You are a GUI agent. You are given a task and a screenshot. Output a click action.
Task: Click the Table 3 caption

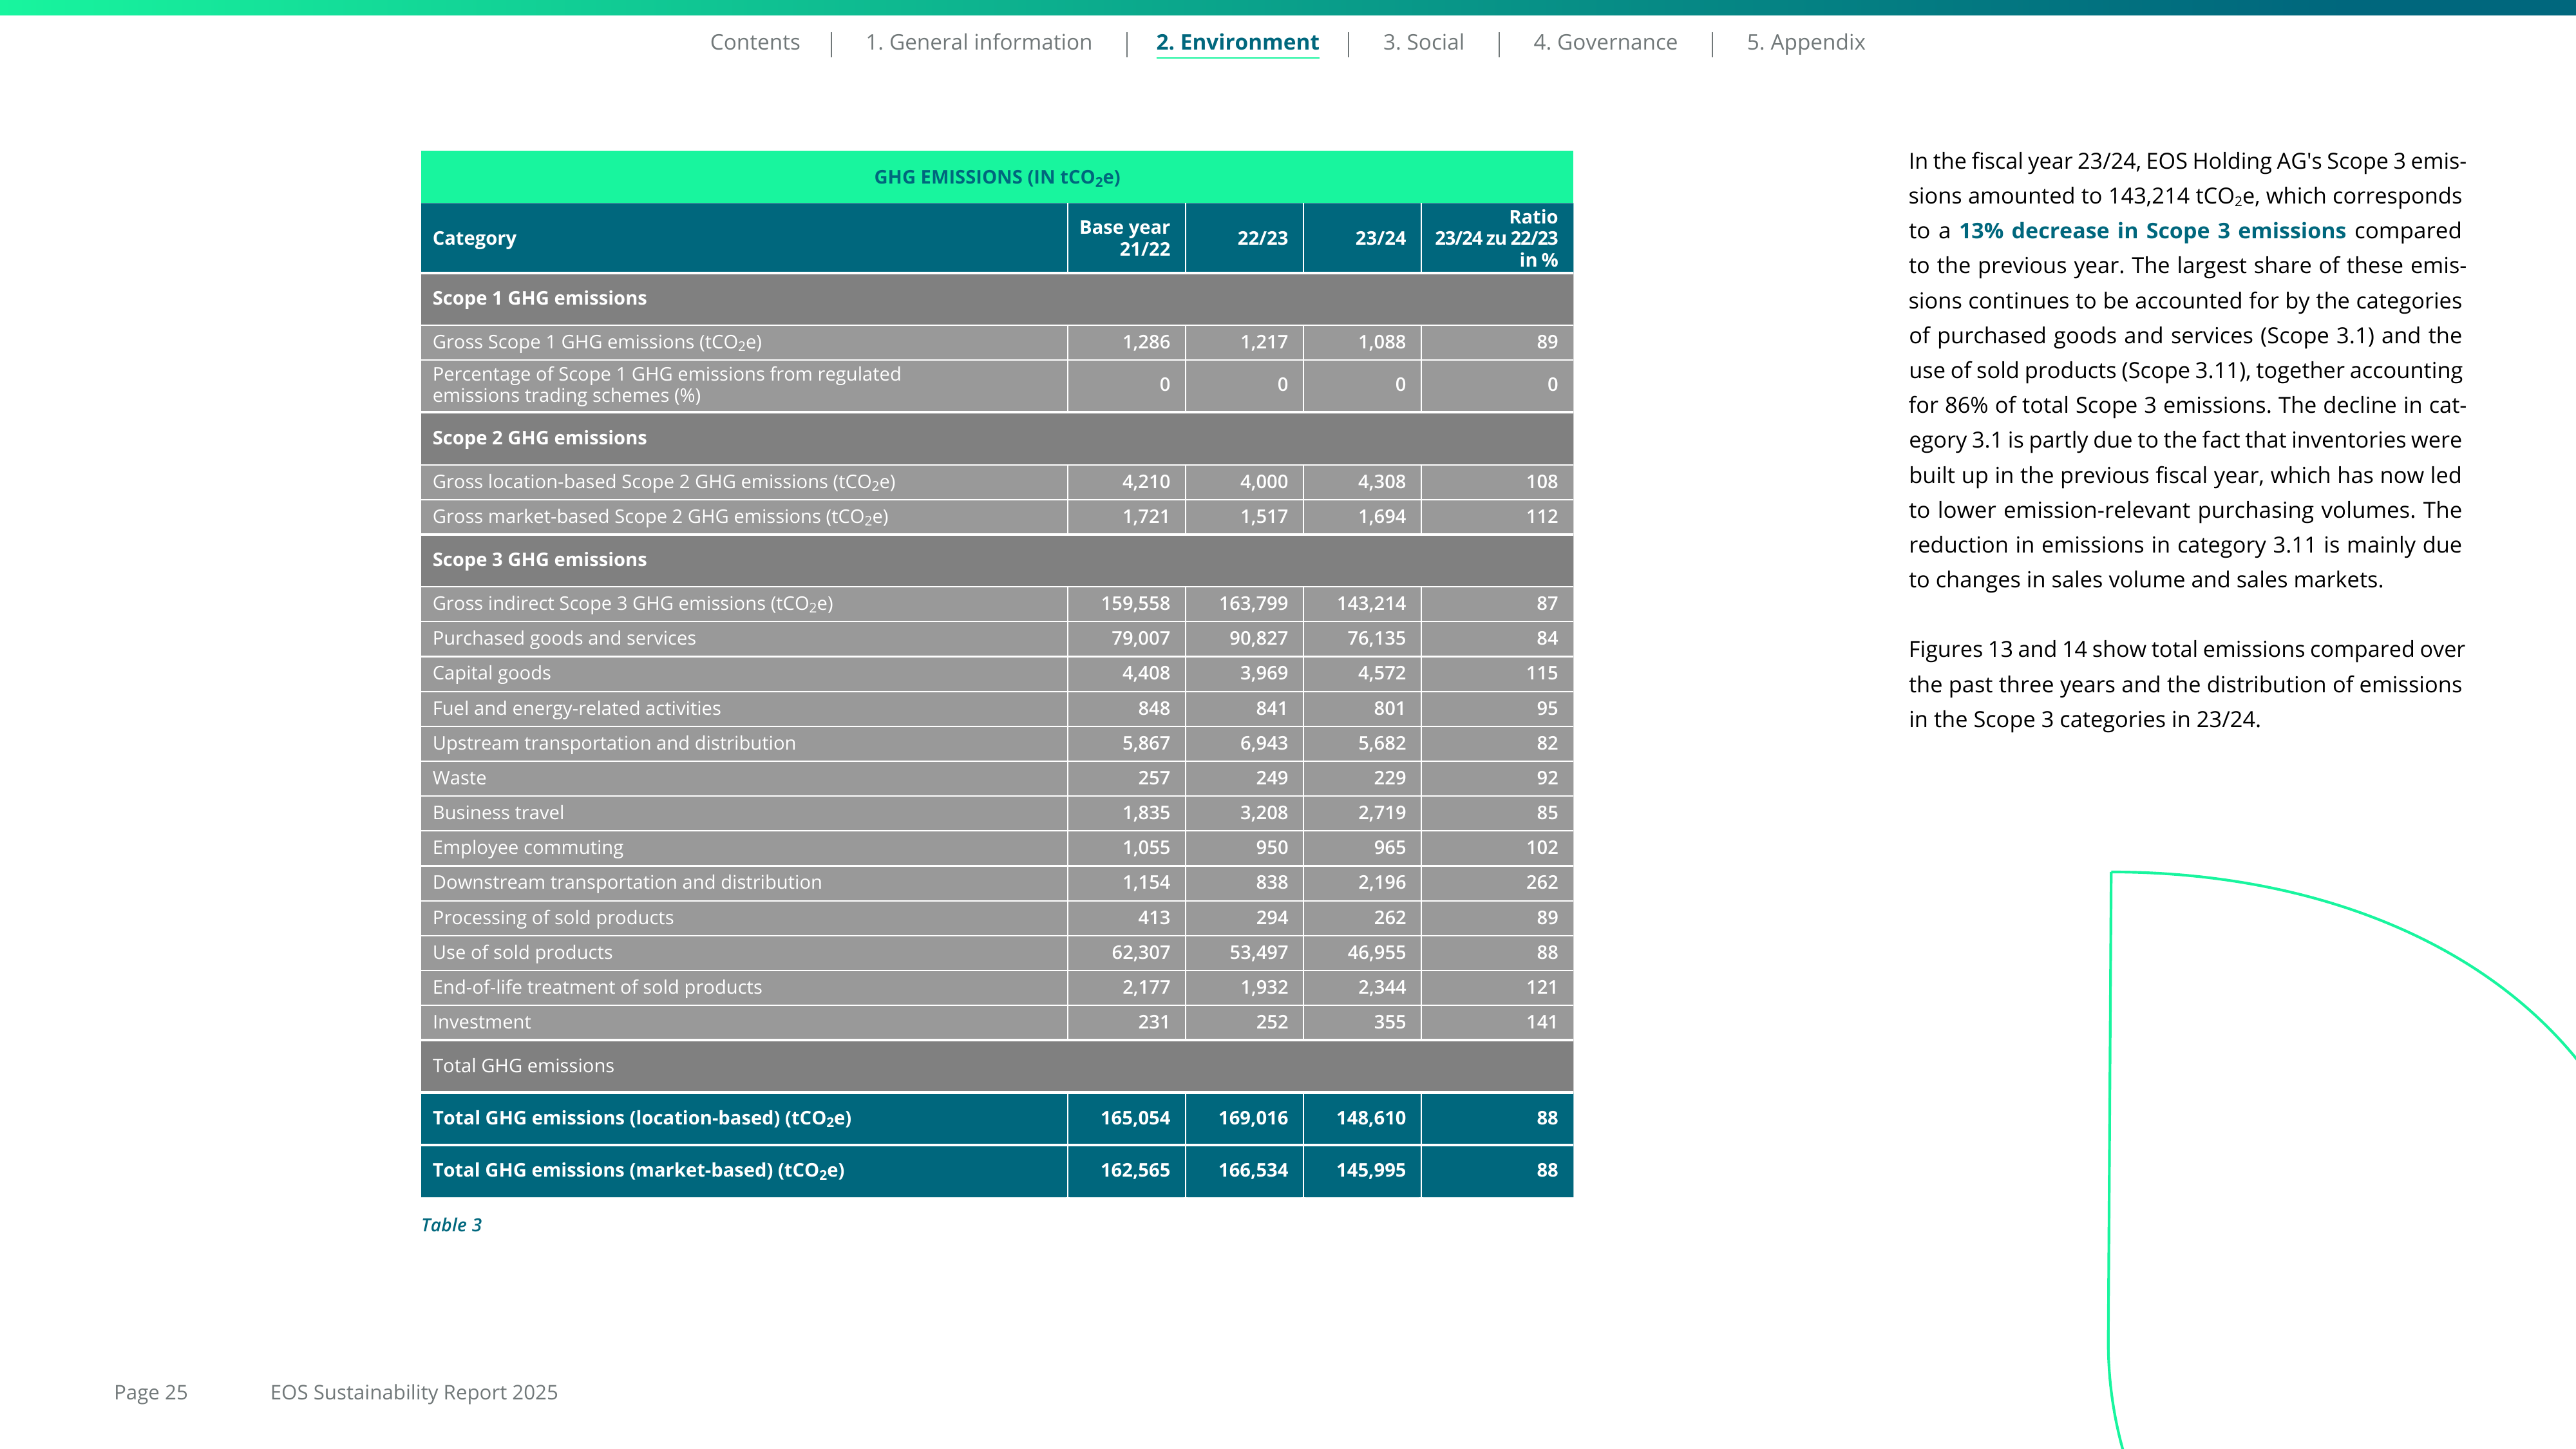click(x=451, y=1225)
